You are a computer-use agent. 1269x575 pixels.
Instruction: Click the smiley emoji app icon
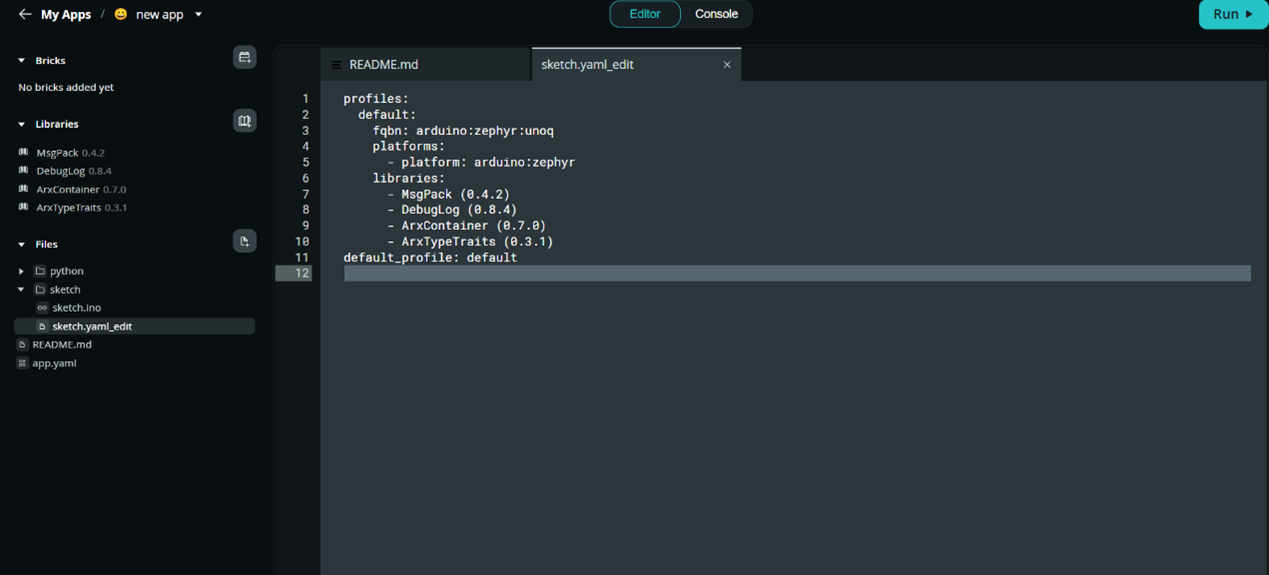coord(121,15)
